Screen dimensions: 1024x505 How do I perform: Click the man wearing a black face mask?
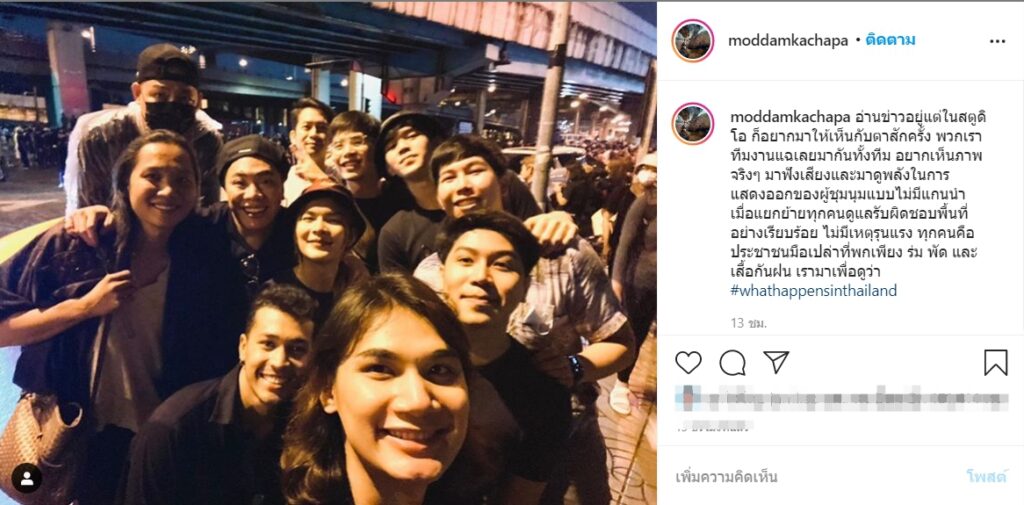pos(167,98)
